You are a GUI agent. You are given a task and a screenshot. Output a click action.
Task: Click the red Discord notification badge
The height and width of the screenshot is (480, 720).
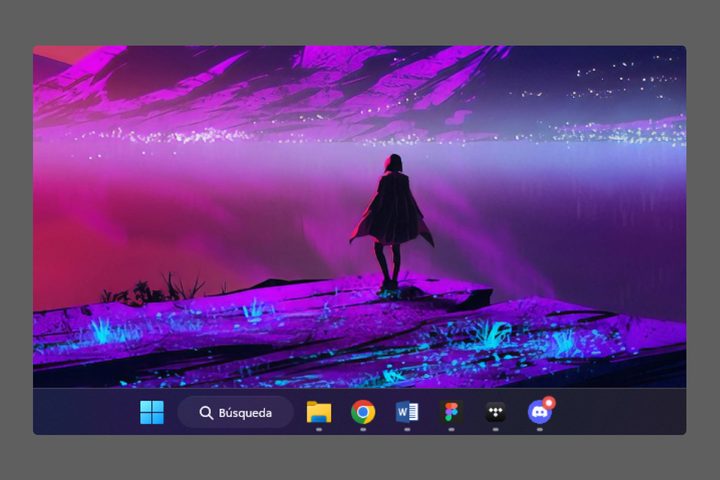[549, 402]
